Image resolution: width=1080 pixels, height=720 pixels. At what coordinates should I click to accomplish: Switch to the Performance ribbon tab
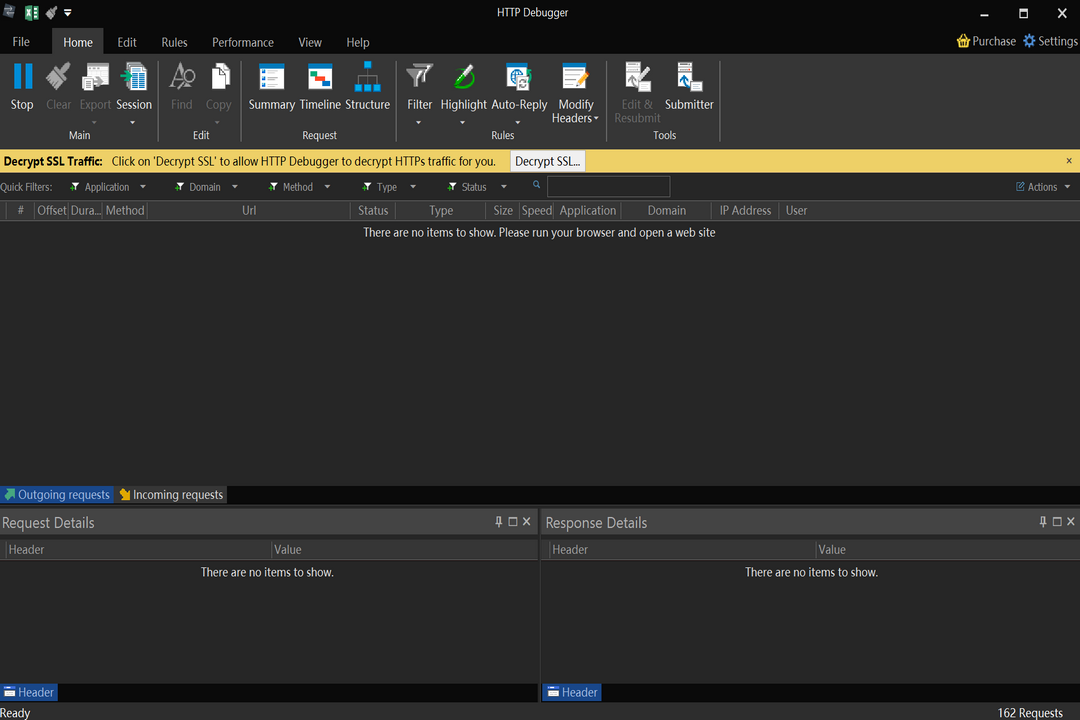[242, 42]
